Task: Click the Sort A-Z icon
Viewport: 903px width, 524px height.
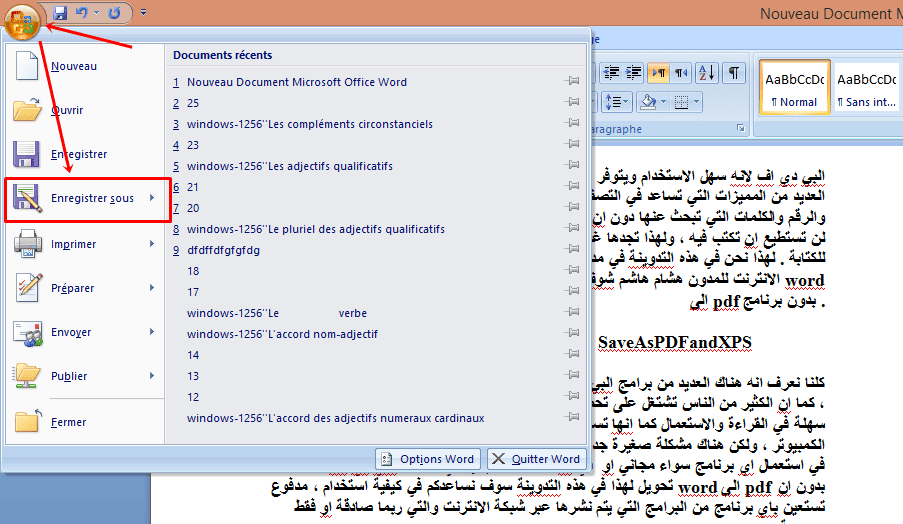Action: pos(707,73)
